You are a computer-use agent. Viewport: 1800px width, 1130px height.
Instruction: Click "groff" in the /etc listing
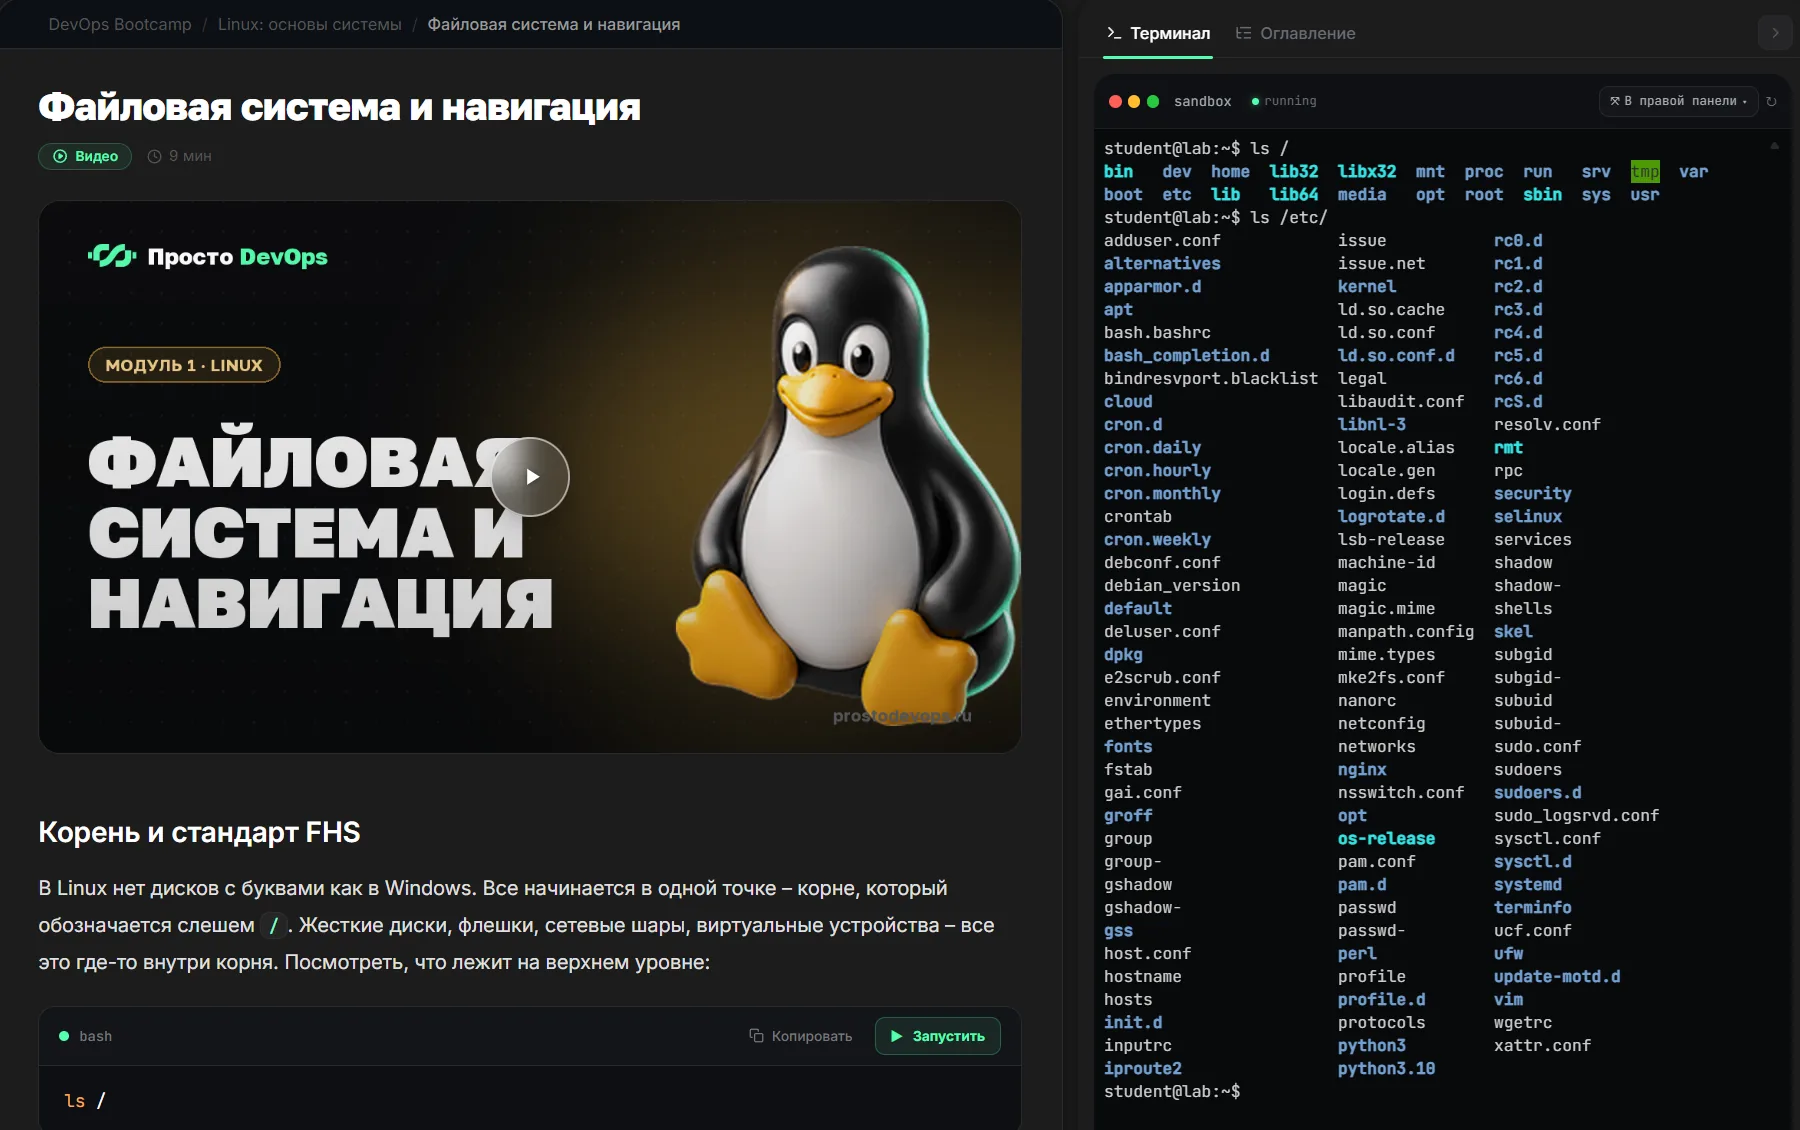(x=1128, y=816)
